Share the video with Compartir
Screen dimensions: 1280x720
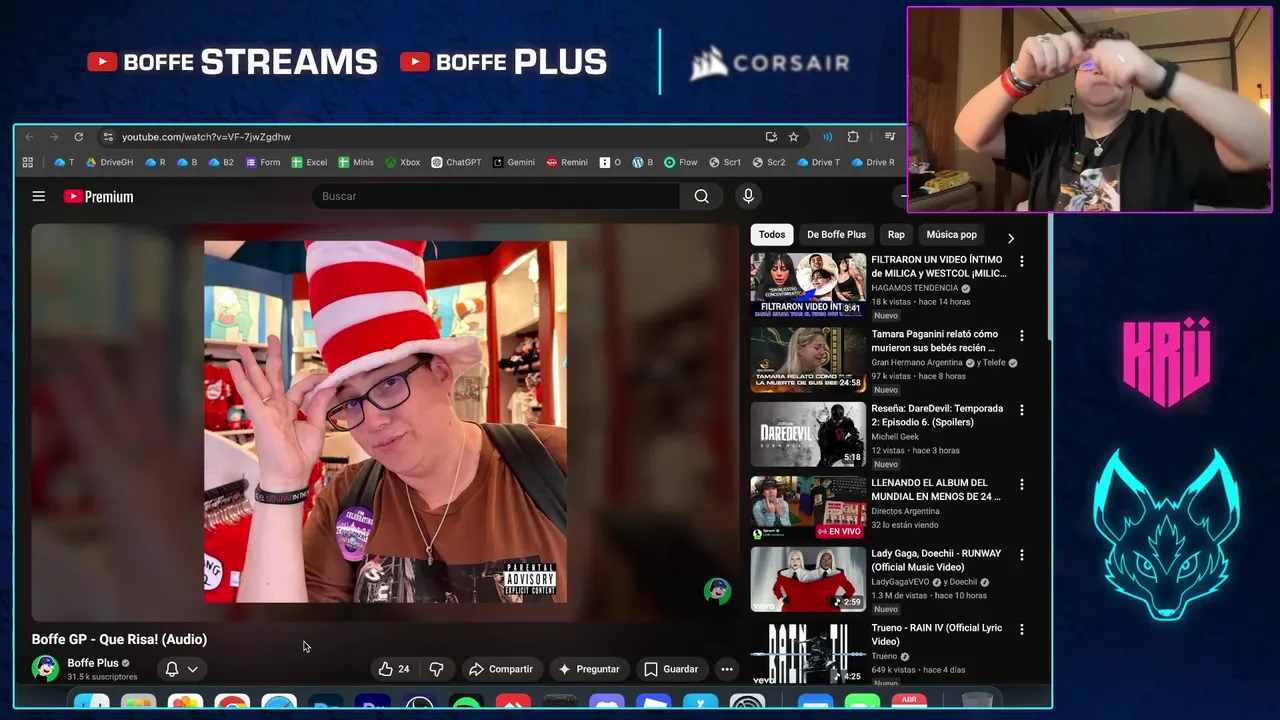tap(501, 669)
